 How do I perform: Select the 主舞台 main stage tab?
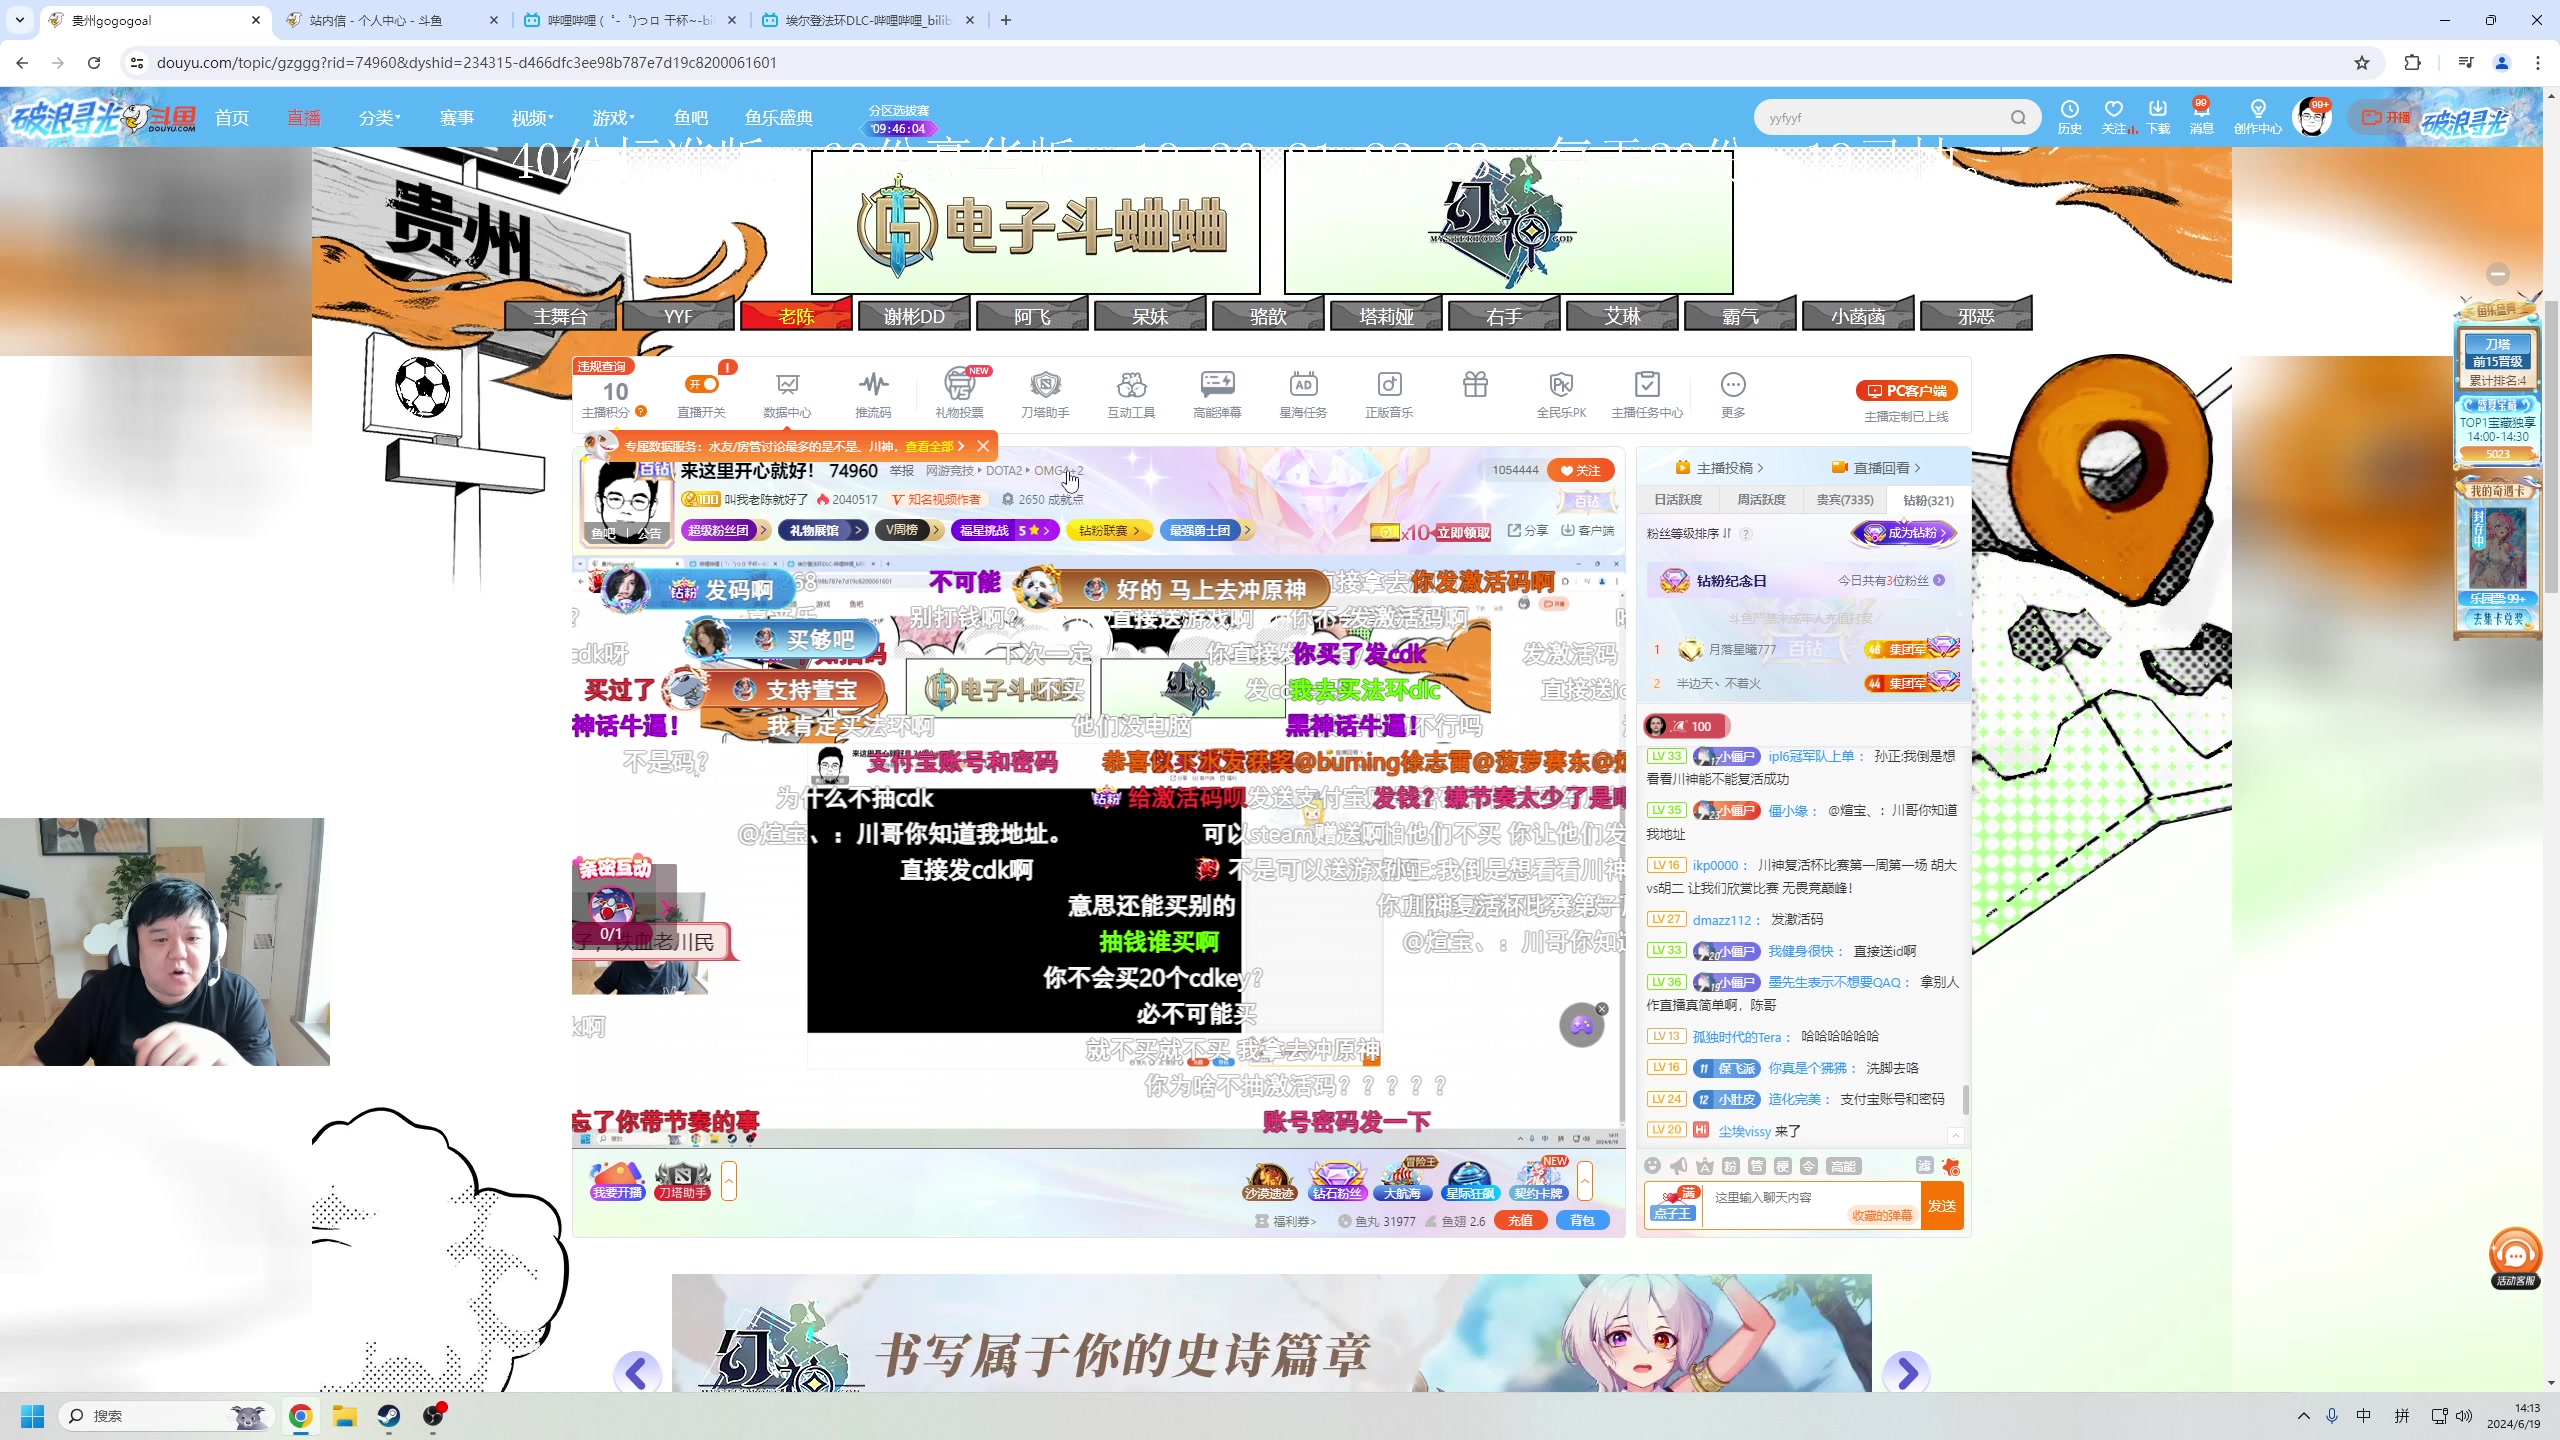tap(560, 316)
